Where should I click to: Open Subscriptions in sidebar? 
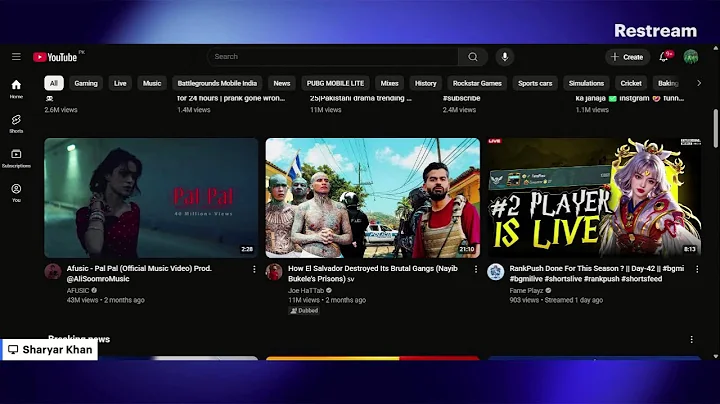[x=16, y=158]
